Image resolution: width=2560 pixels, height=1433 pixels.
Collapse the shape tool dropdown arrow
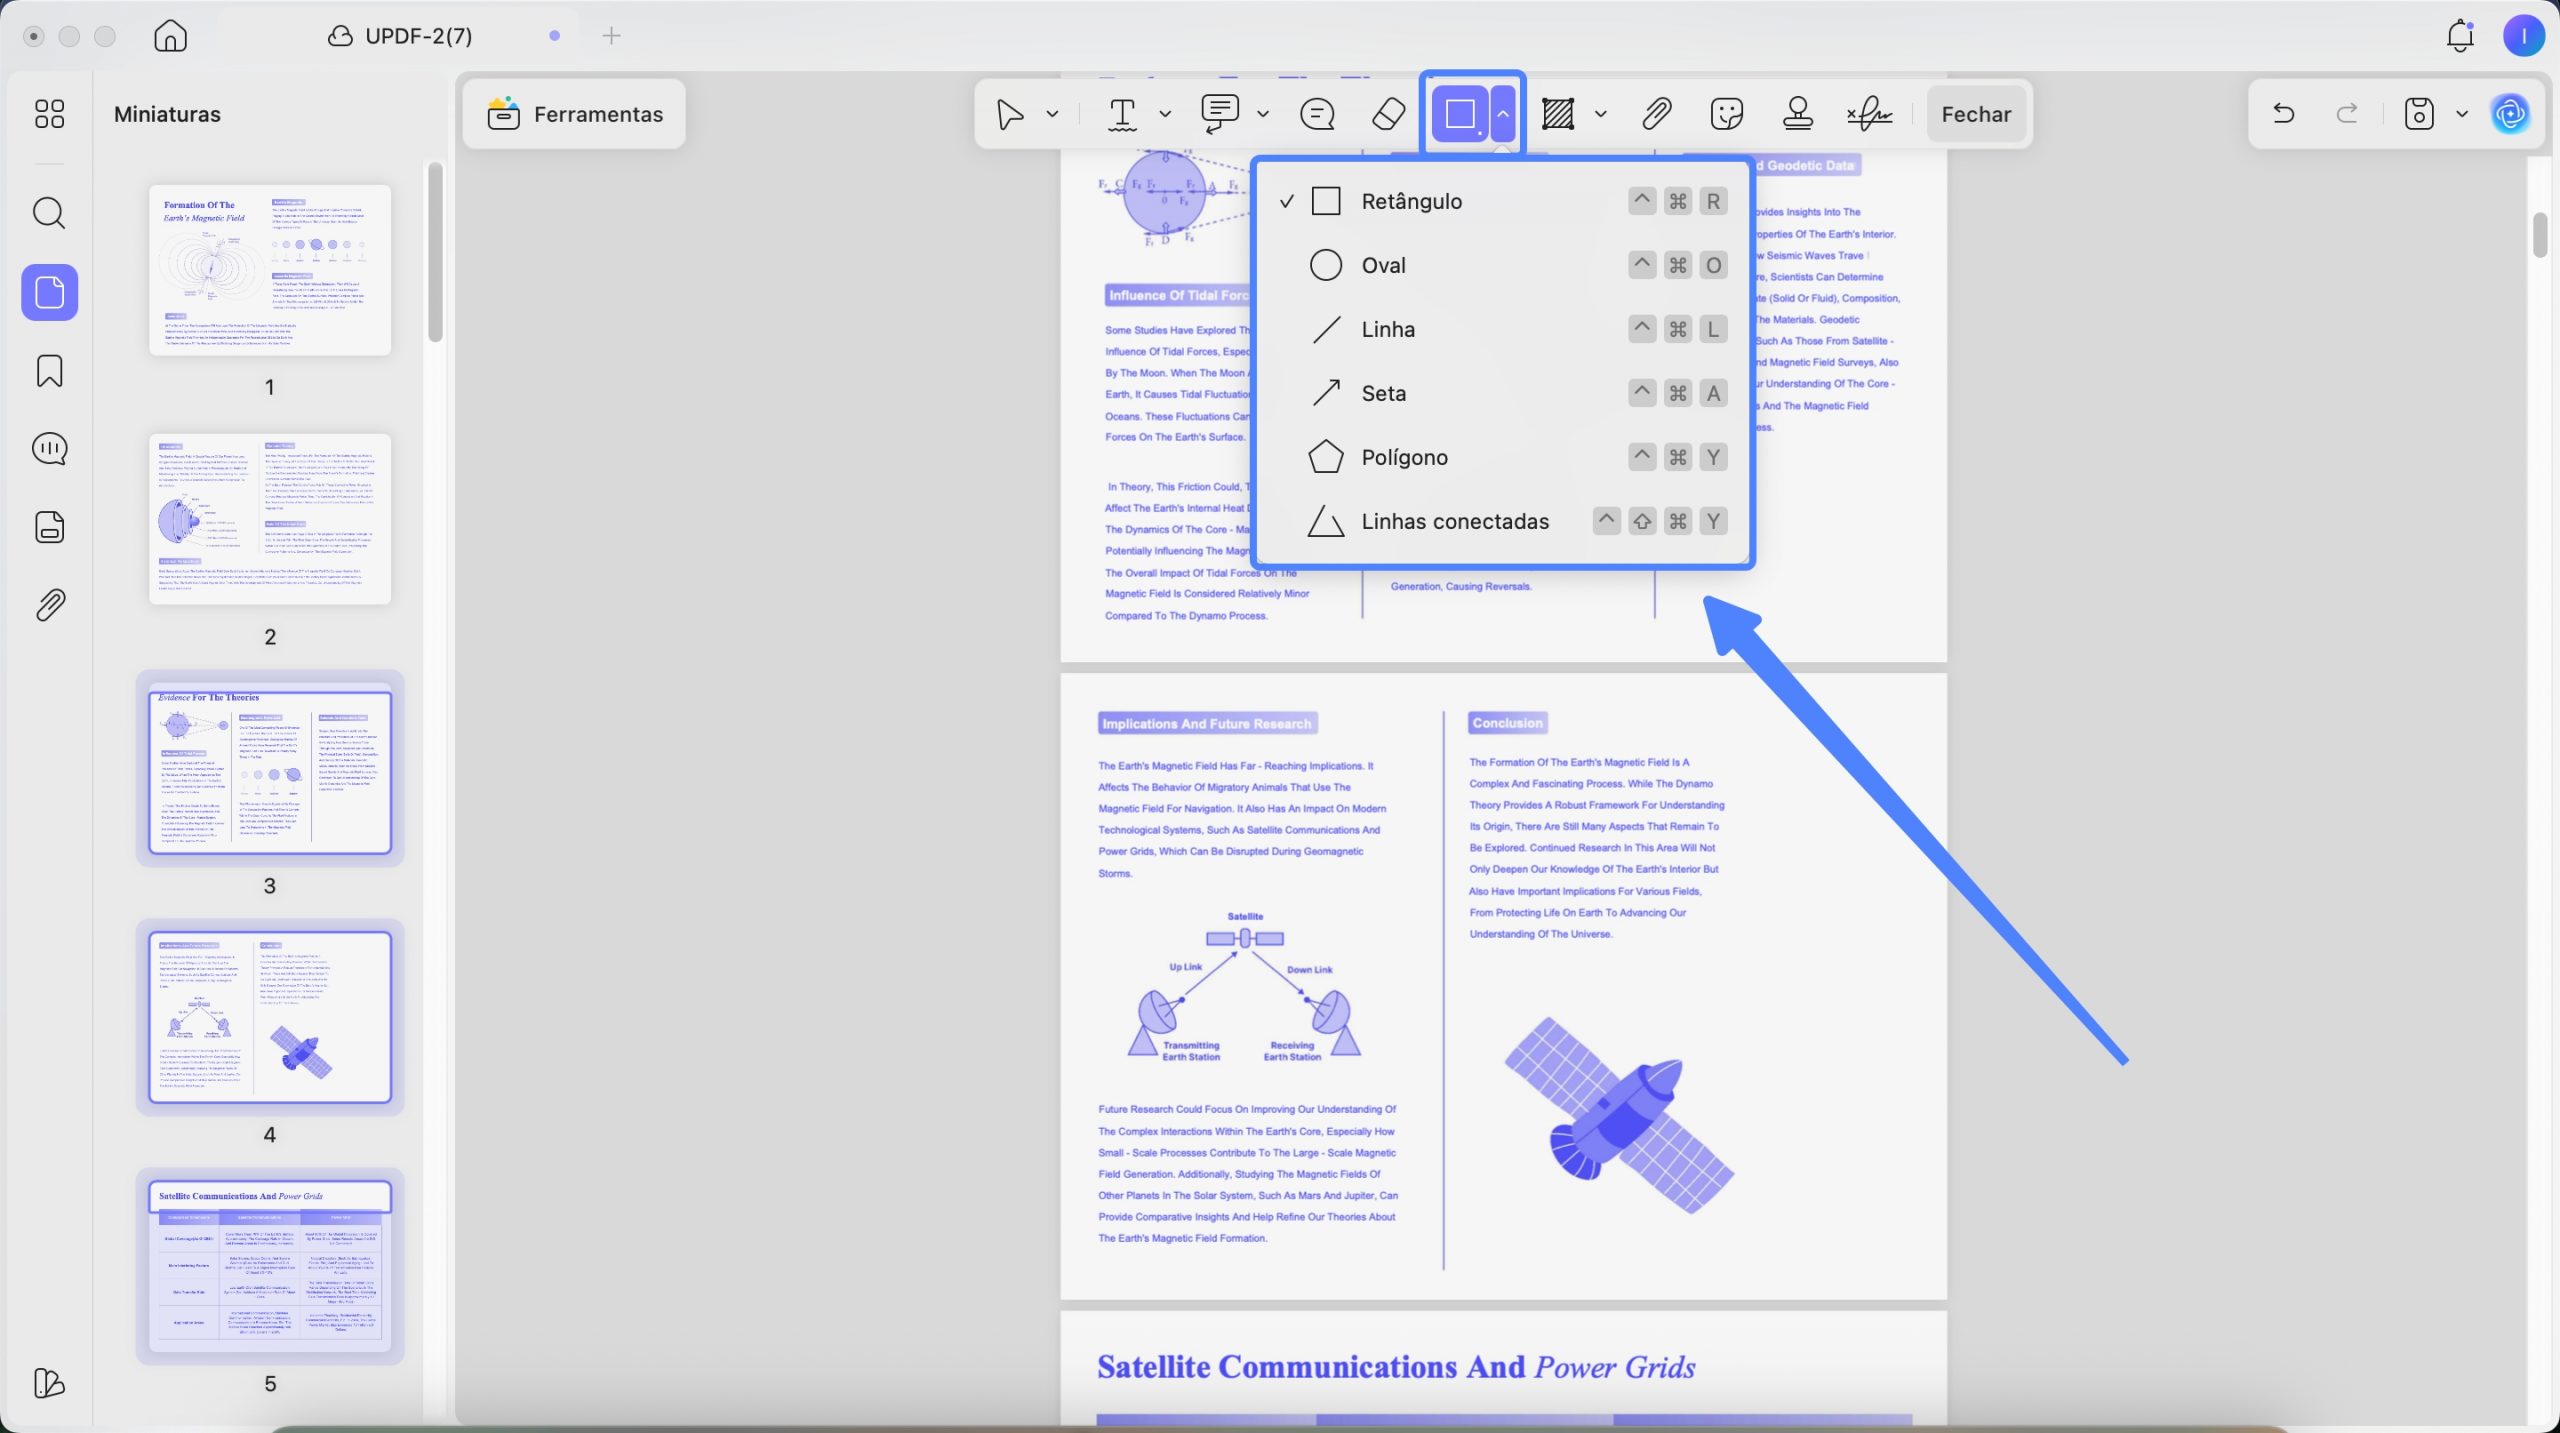(1503, 114)
